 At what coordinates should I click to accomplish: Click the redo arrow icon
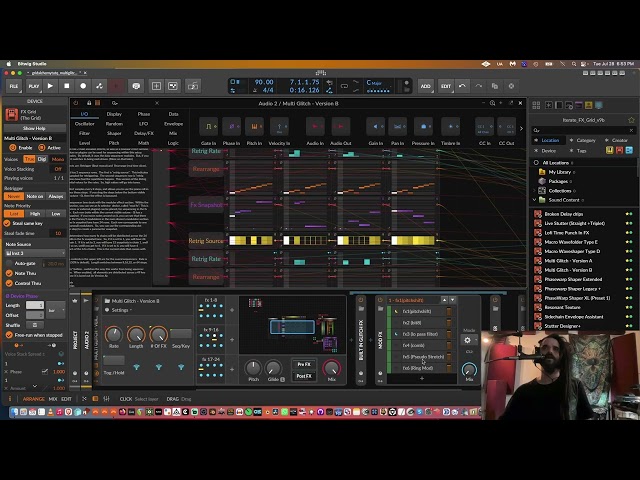coord(478,86)
